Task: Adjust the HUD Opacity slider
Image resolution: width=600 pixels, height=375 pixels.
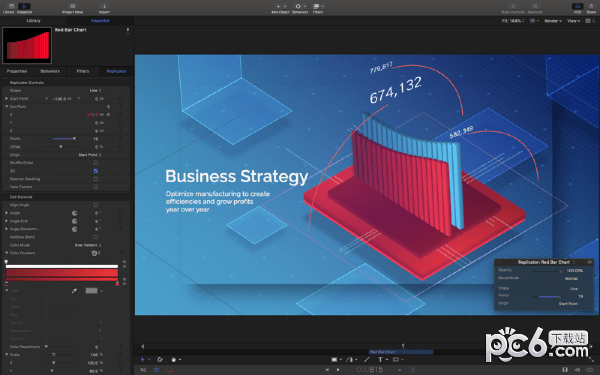Action: tap(546, 271)
